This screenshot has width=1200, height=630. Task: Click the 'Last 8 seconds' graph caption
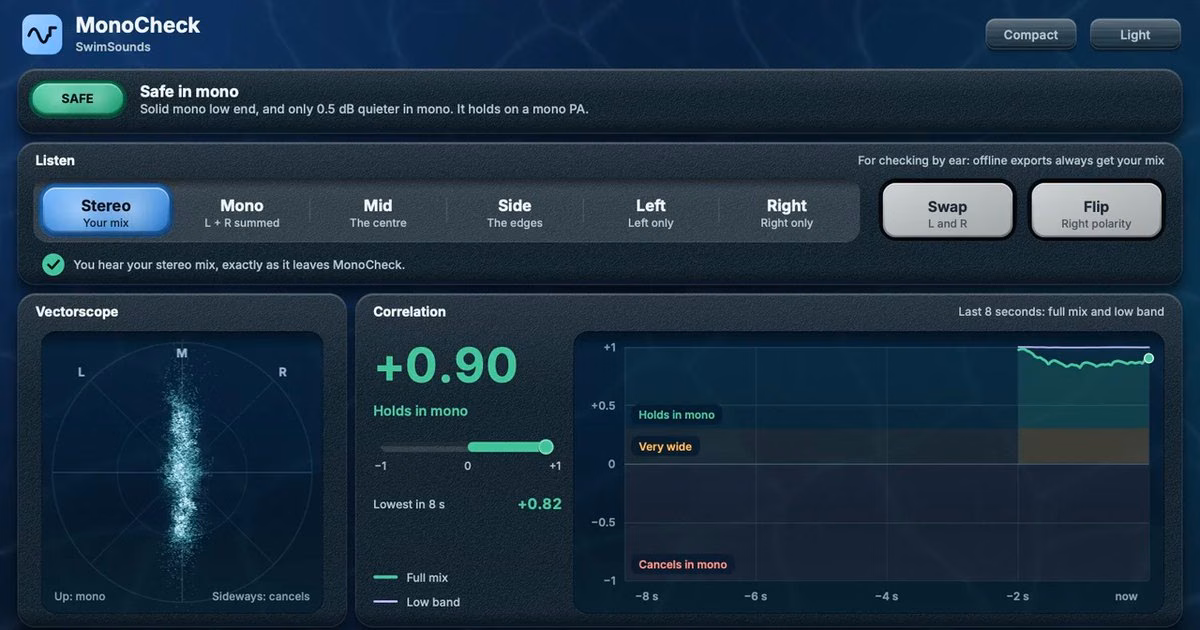tap(1061, 312)
